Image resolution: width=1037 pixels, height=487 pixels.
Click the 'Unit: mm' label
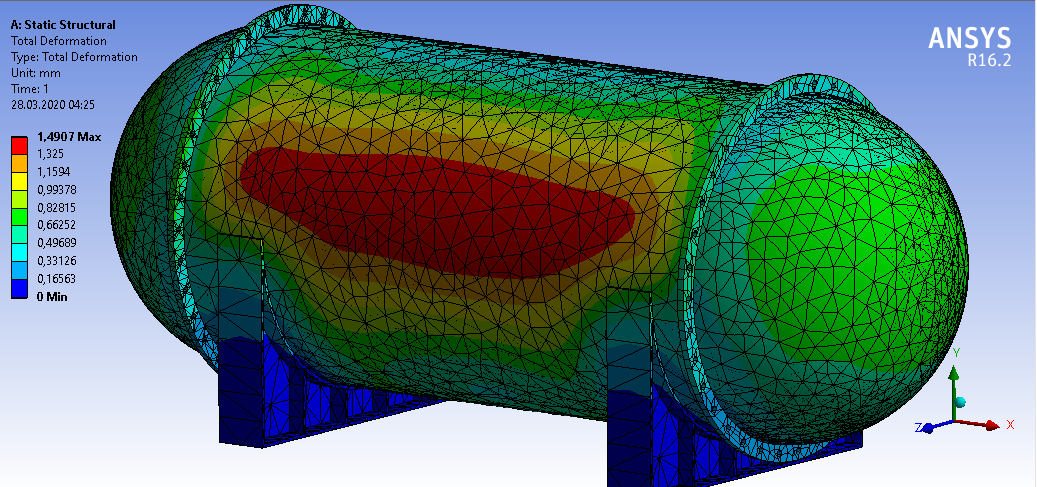35,73
